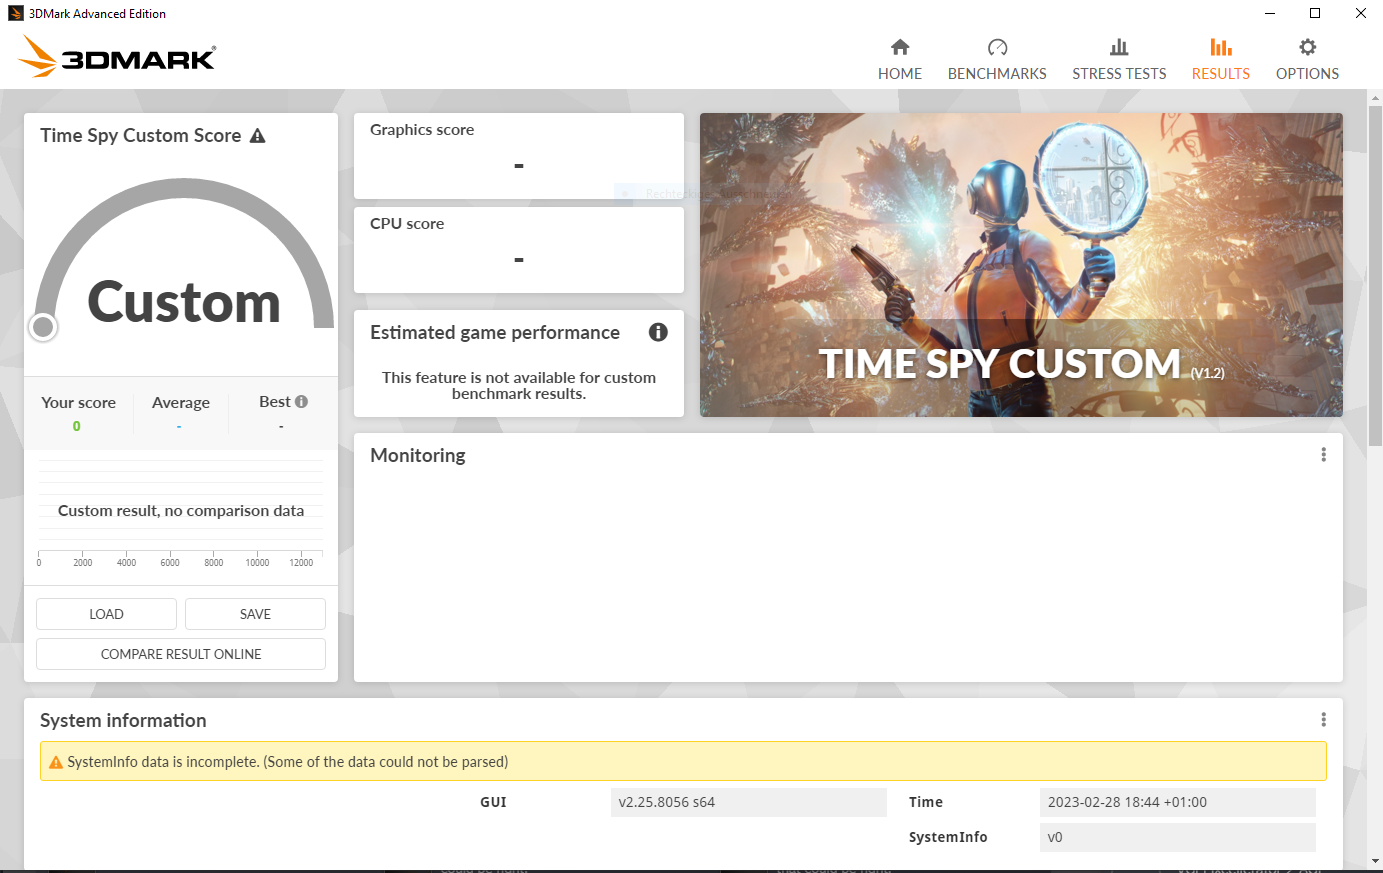Select the GUI version field v2.25.8056
1383x873 pixels.
[x=748, y=802]
